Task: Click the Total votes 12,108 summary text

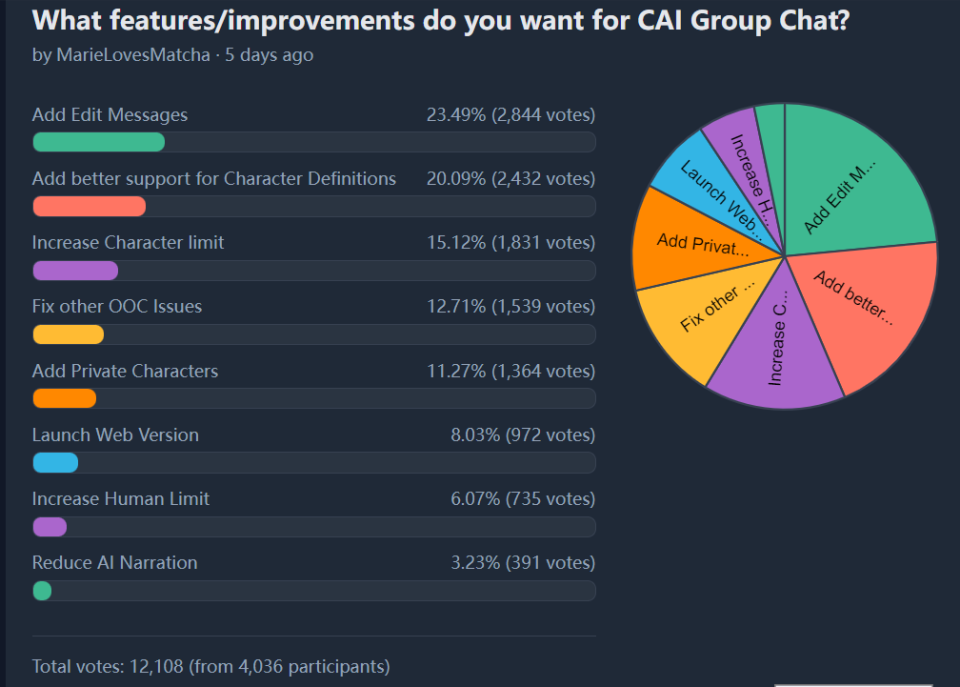Action: [211, 666]
